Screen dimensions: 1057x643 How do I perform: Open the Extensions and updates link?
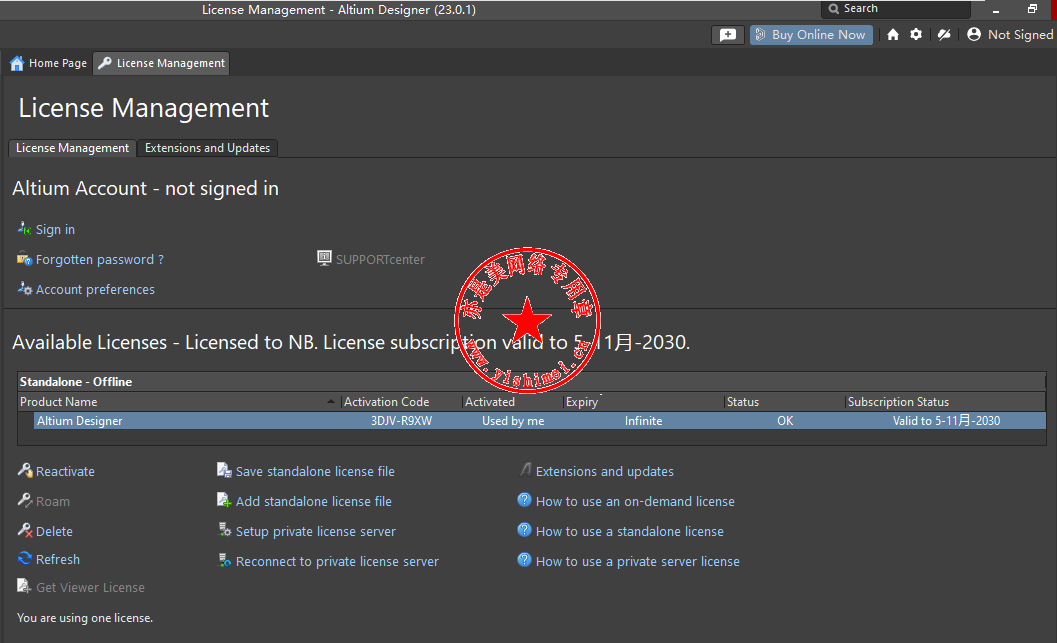tap(605, 472)
